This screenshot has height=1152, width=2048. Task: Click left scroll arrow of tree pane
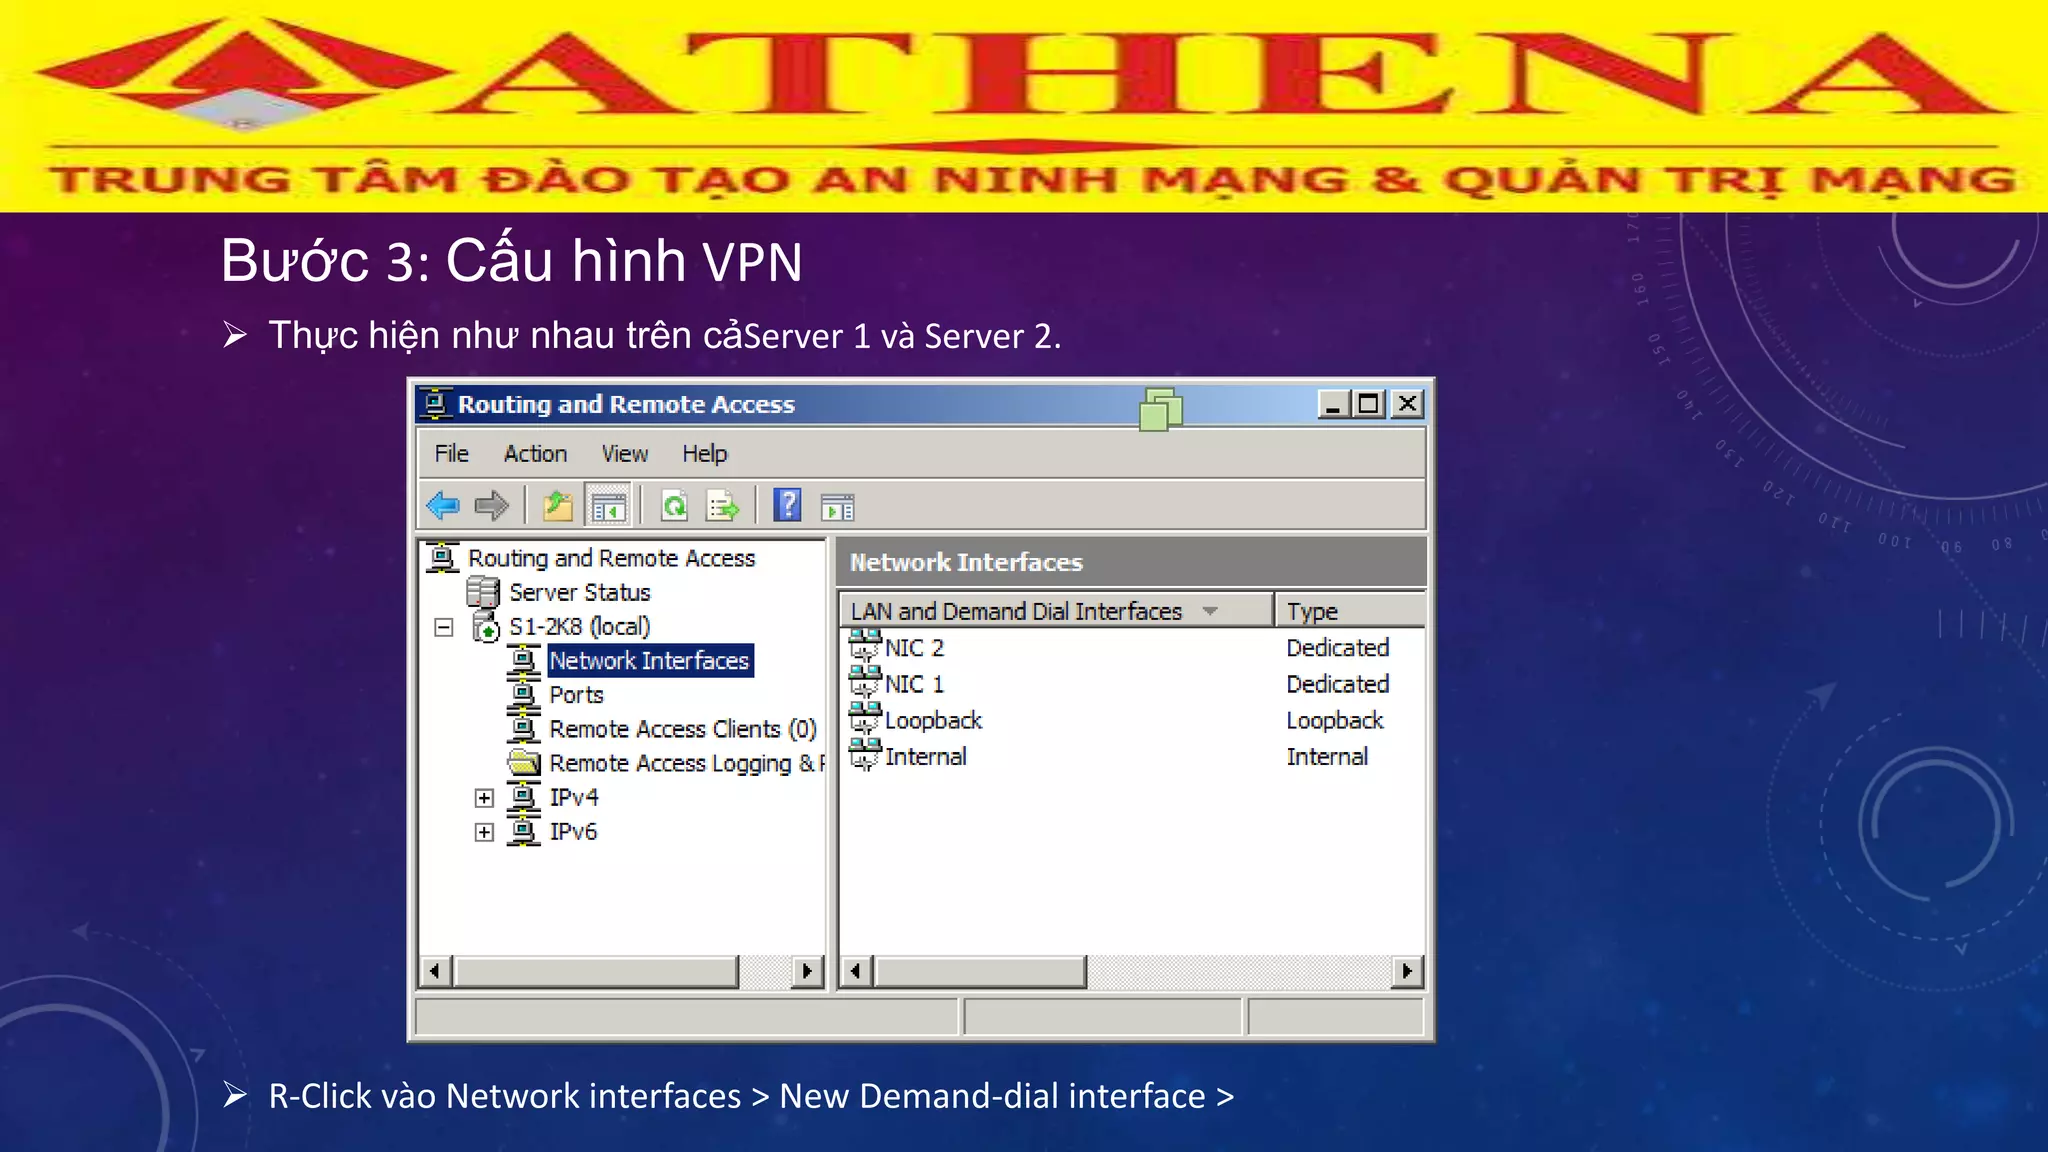435,971
